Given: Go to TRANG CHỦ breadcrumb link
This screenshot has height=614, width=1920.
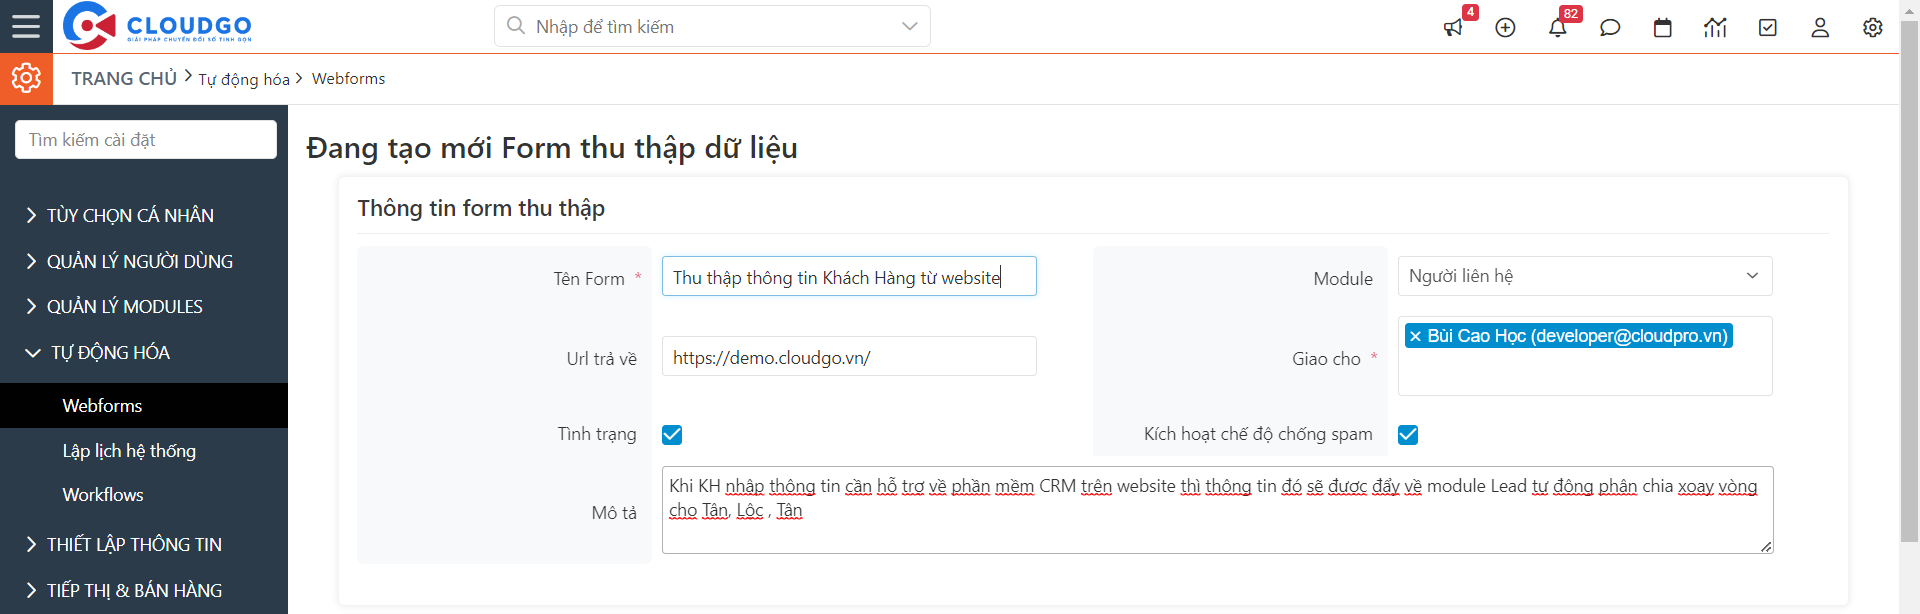Looking at the screenshot, I should click(124, 78).
